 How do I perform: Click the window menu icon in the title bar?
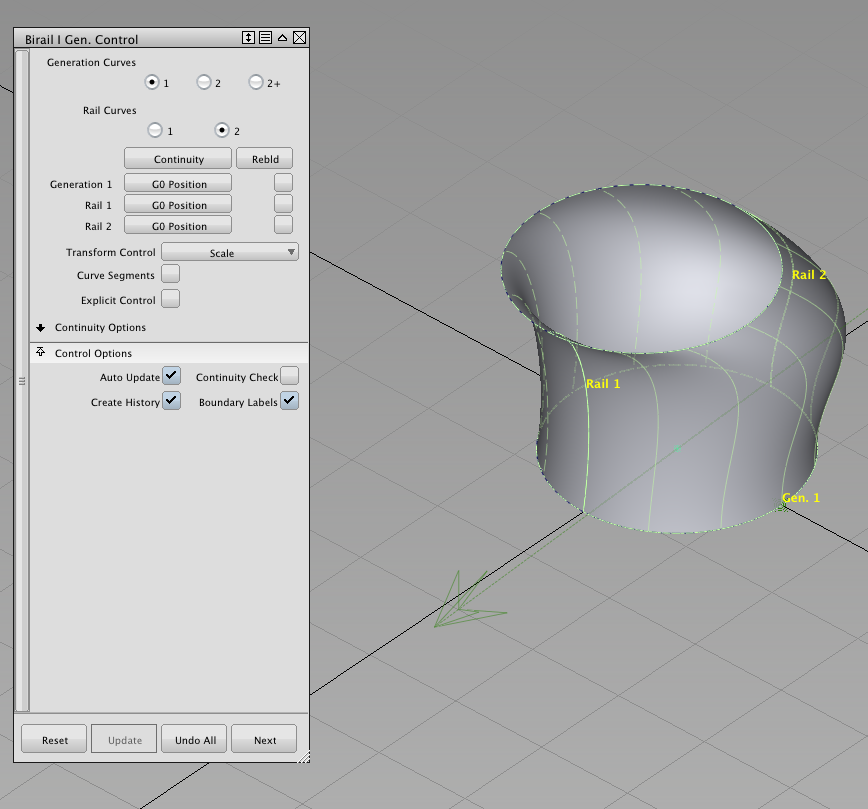(265, 37)
